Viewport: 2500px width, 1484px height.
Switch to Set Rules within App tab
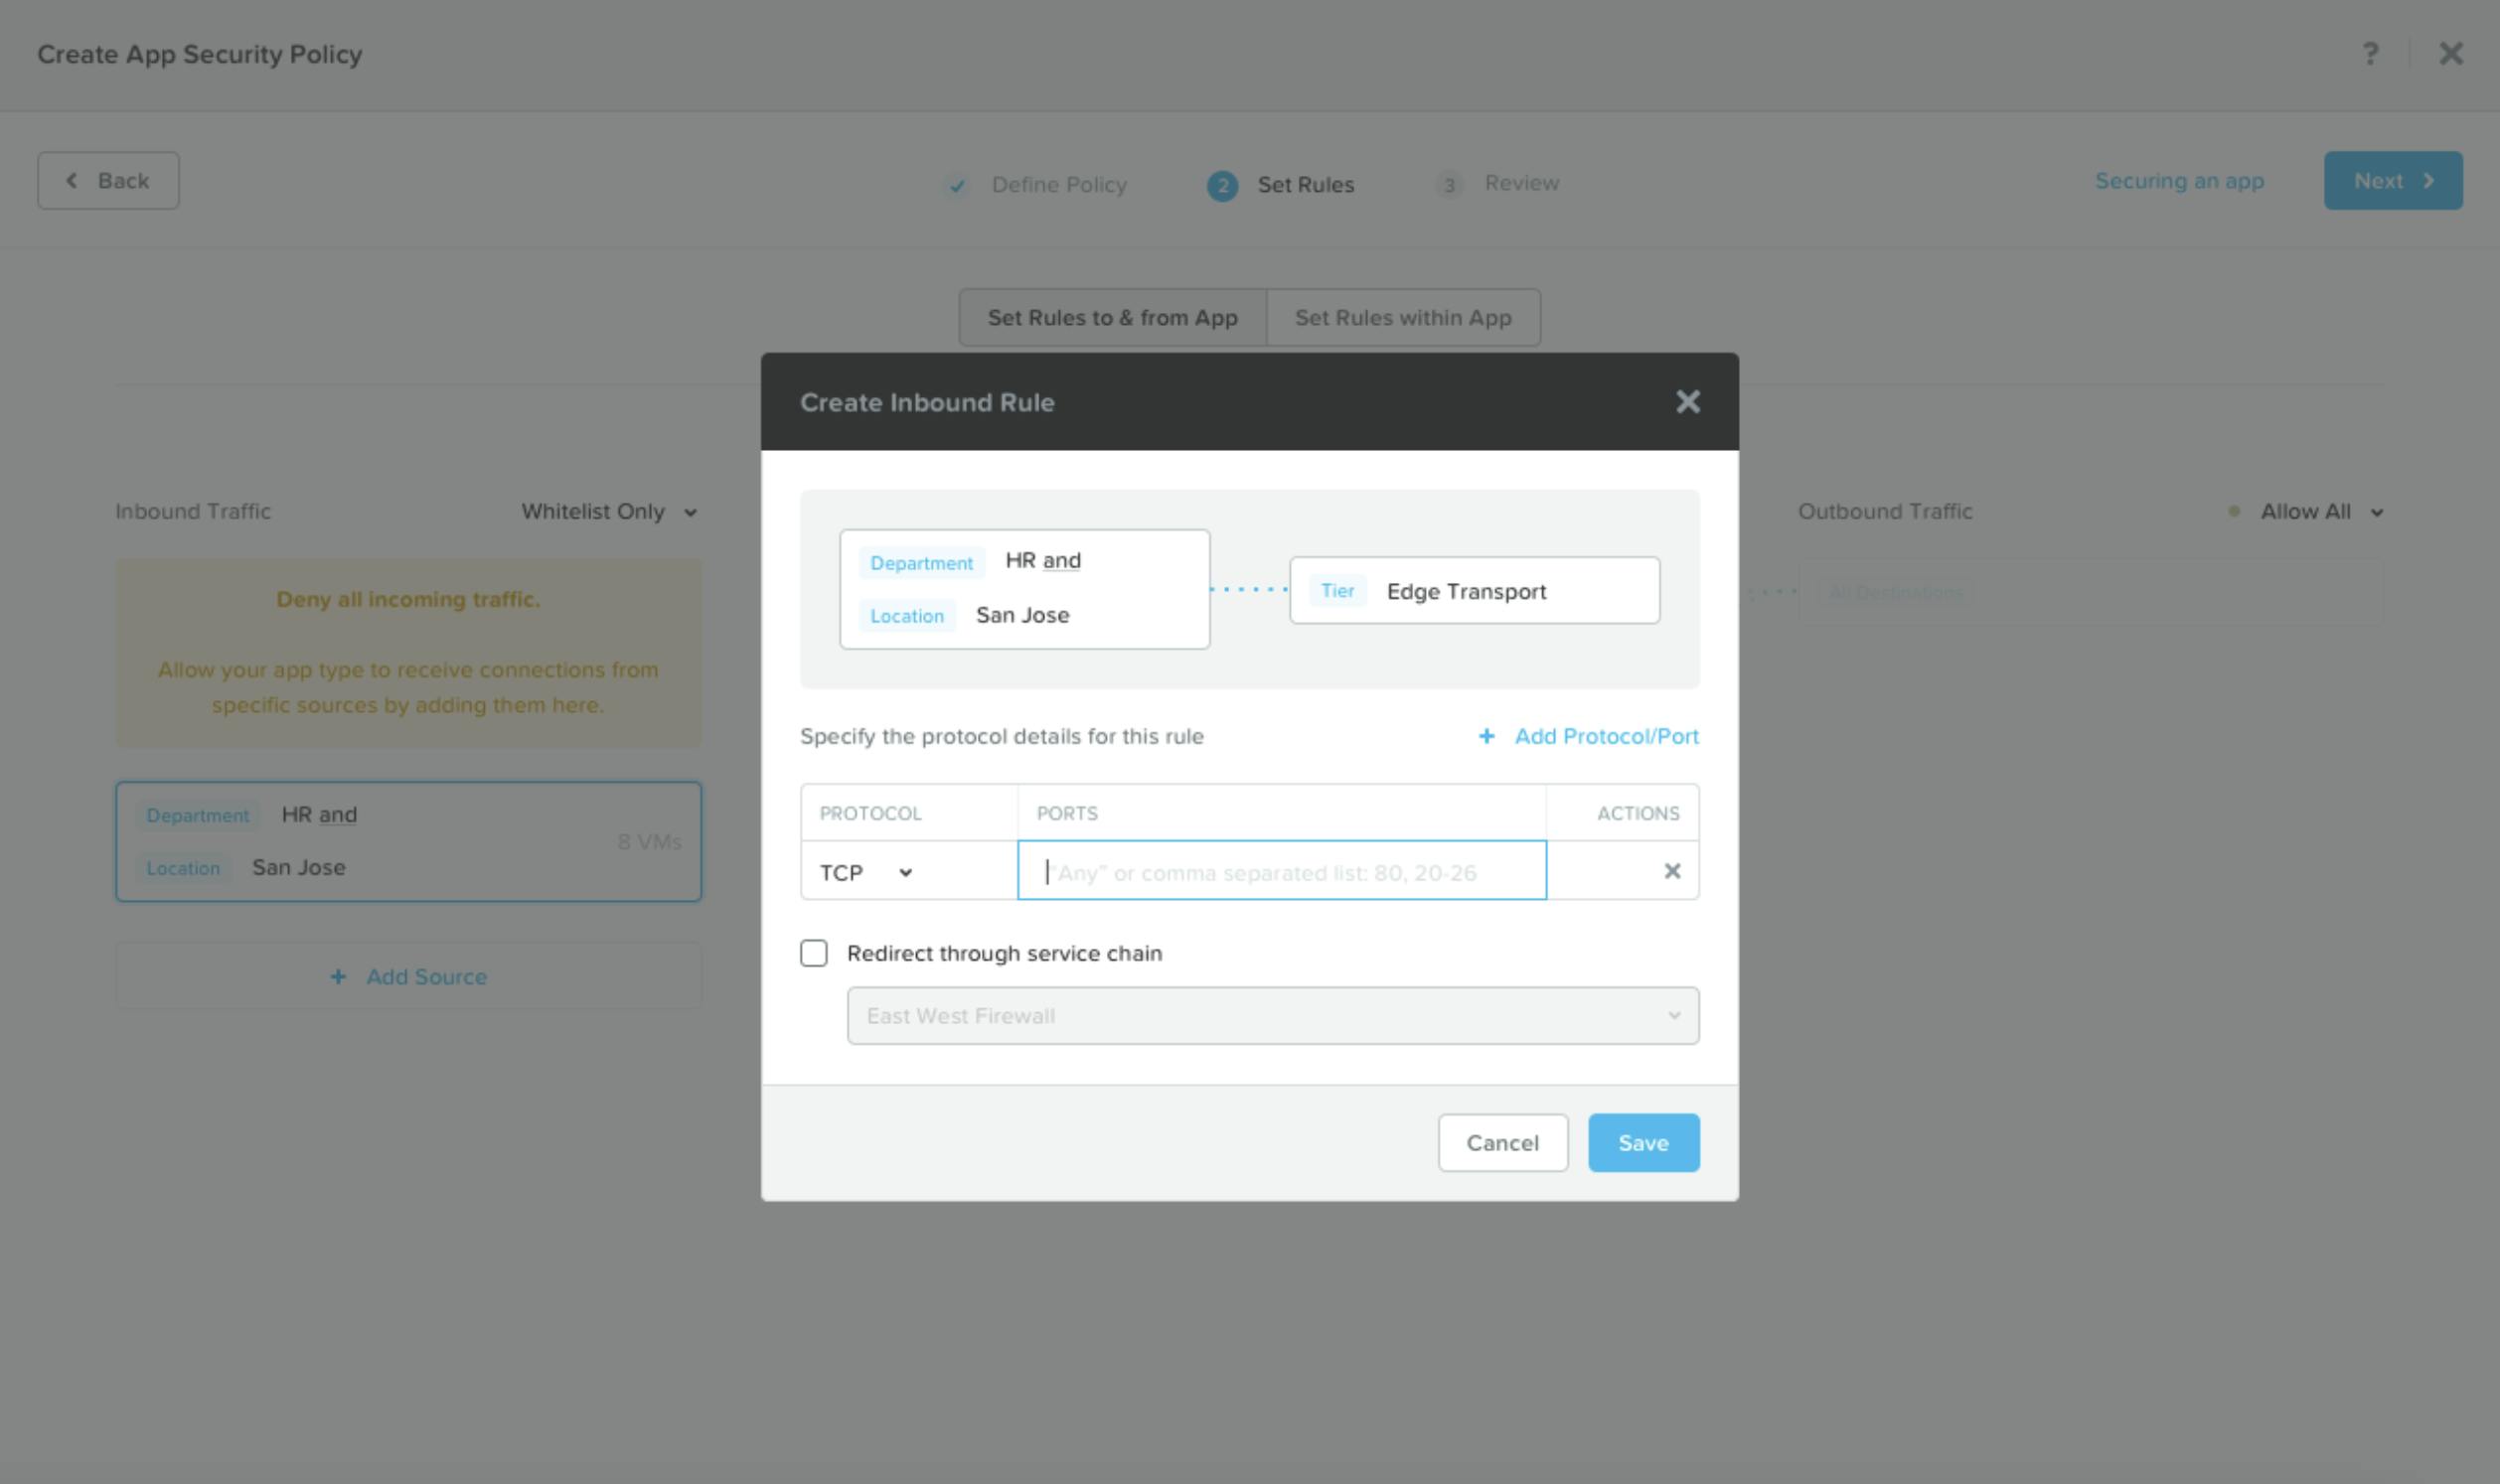pyautogui.click(x=1403, y=317)
